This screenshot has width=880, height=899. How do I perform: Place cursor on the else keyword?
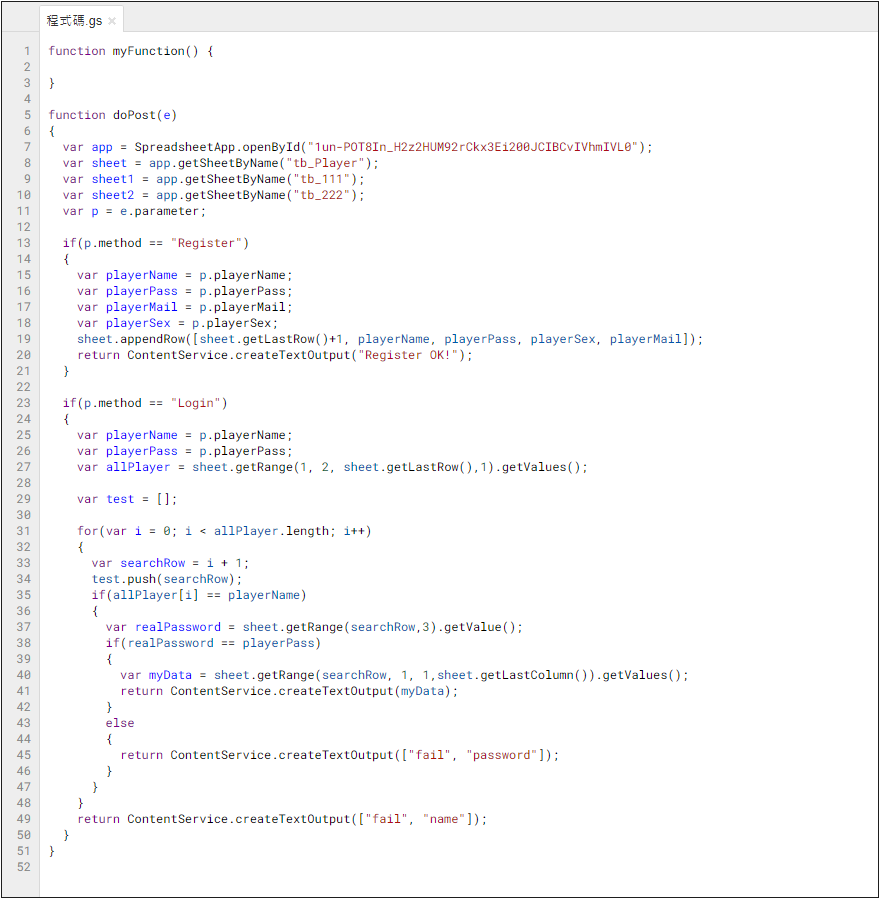click(120, 723)
